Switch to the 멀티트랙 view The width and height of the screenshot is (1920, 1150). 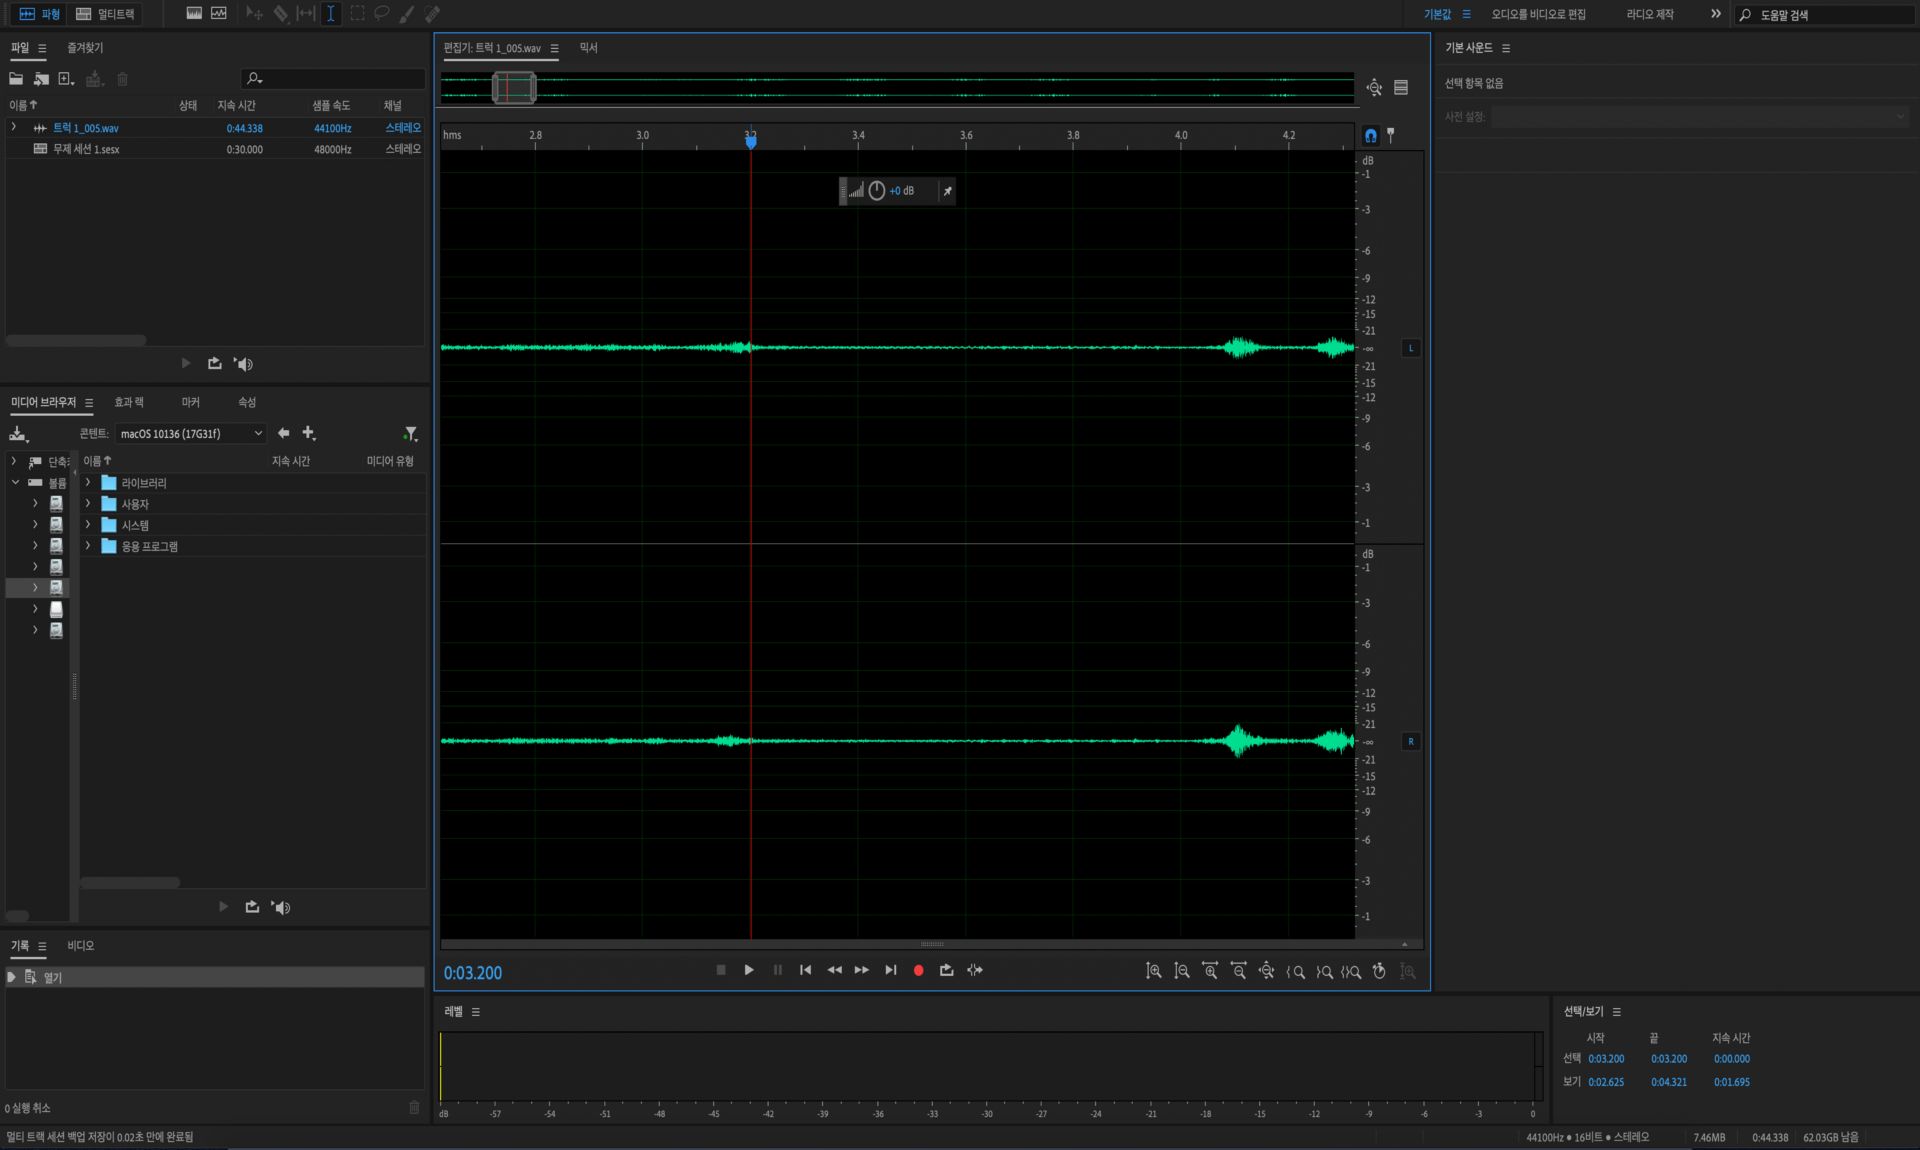[105, 14]
